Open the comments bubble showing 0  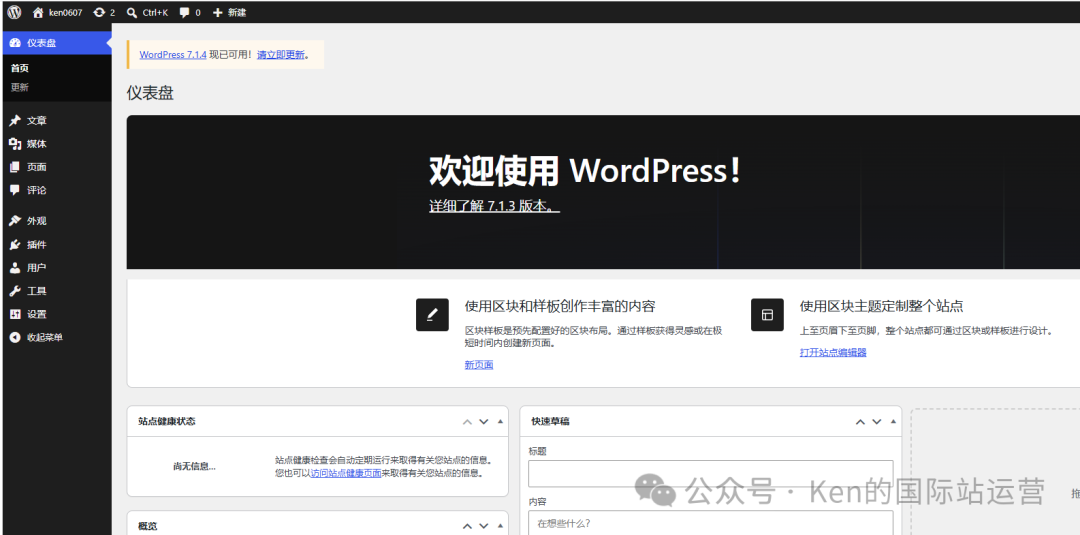tap(185, 12)
